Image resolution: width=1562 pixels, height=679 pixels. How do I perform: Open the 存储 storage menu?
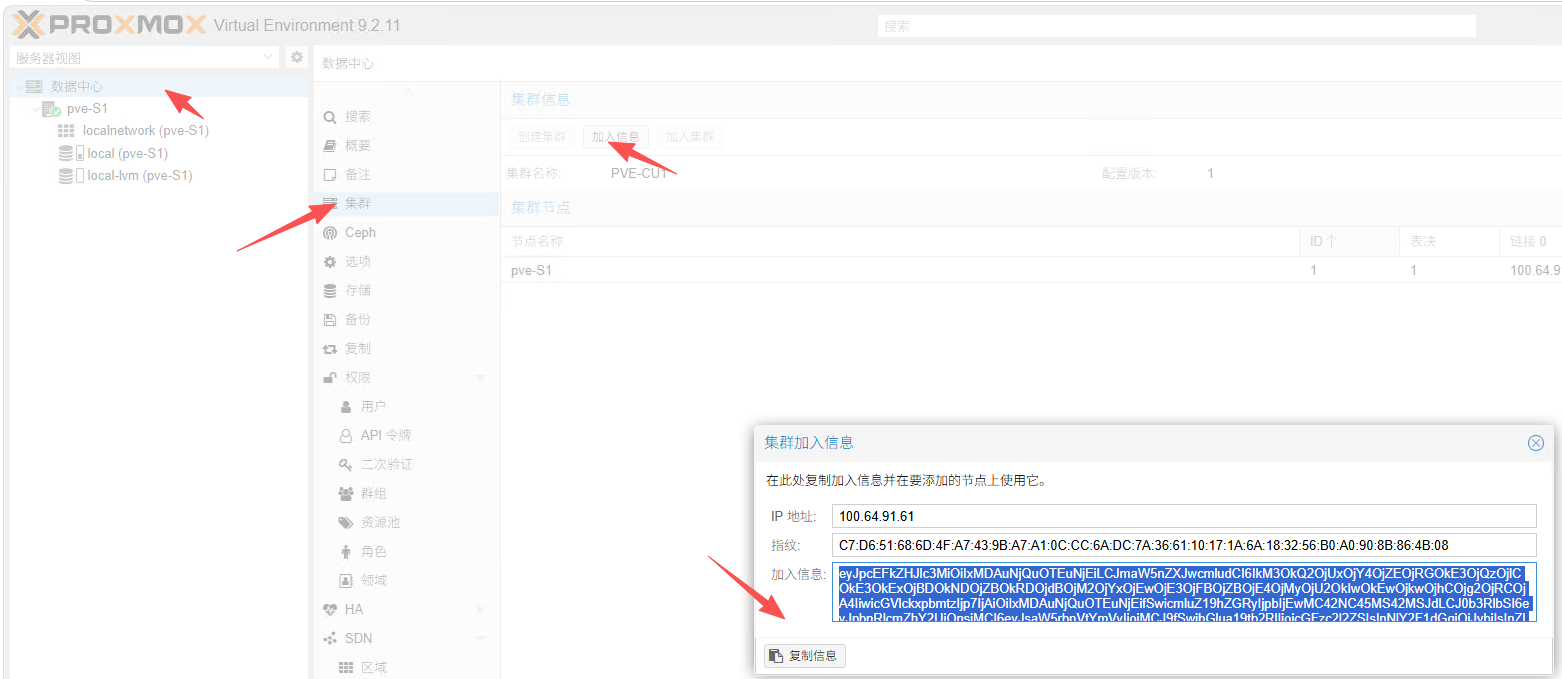[x=357, y=291]
